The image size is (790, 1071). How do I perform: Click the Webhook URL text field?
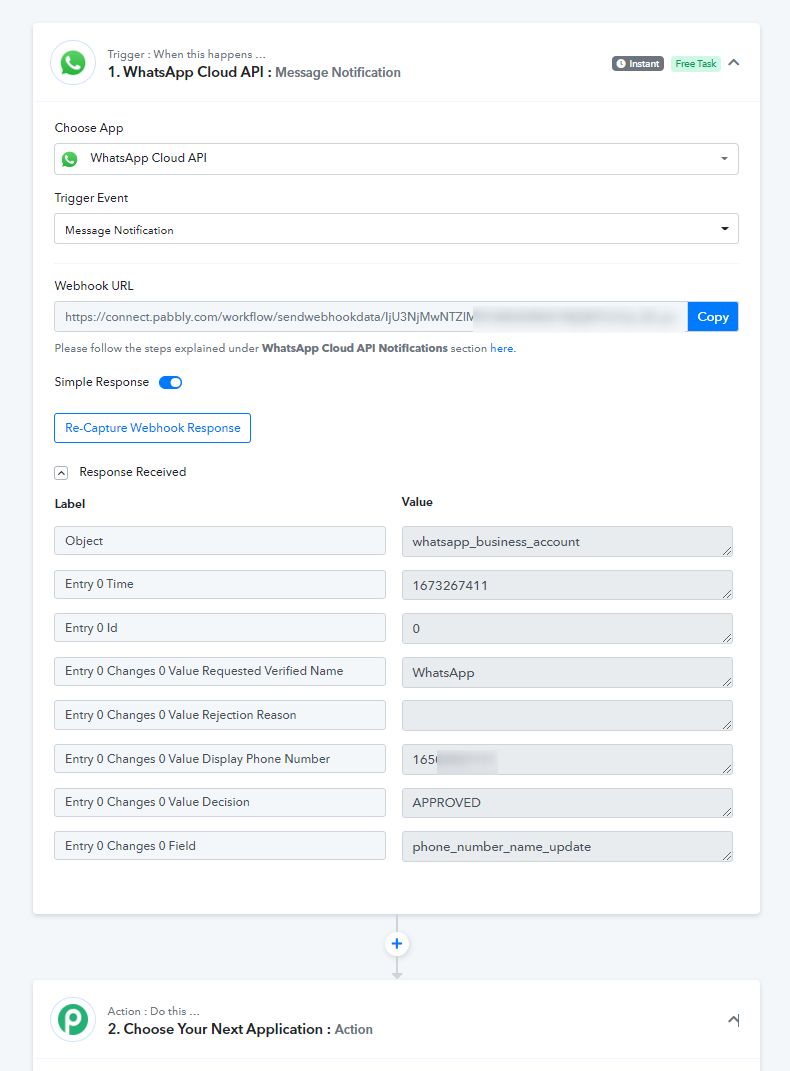pyautogui.click(x=370, y=317)
